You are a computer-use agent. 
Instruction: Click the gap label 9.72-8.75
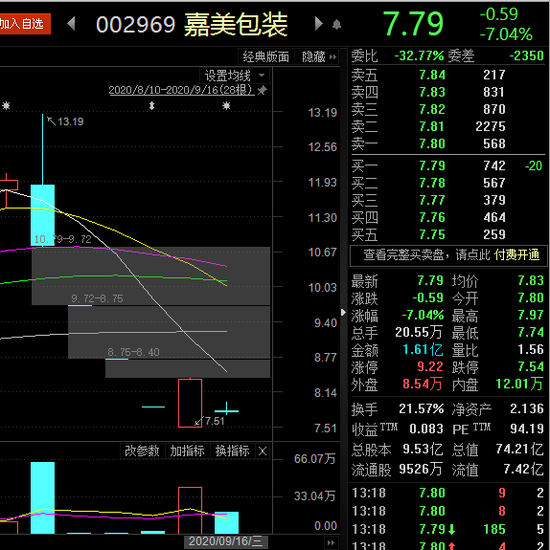pos(97,299)
